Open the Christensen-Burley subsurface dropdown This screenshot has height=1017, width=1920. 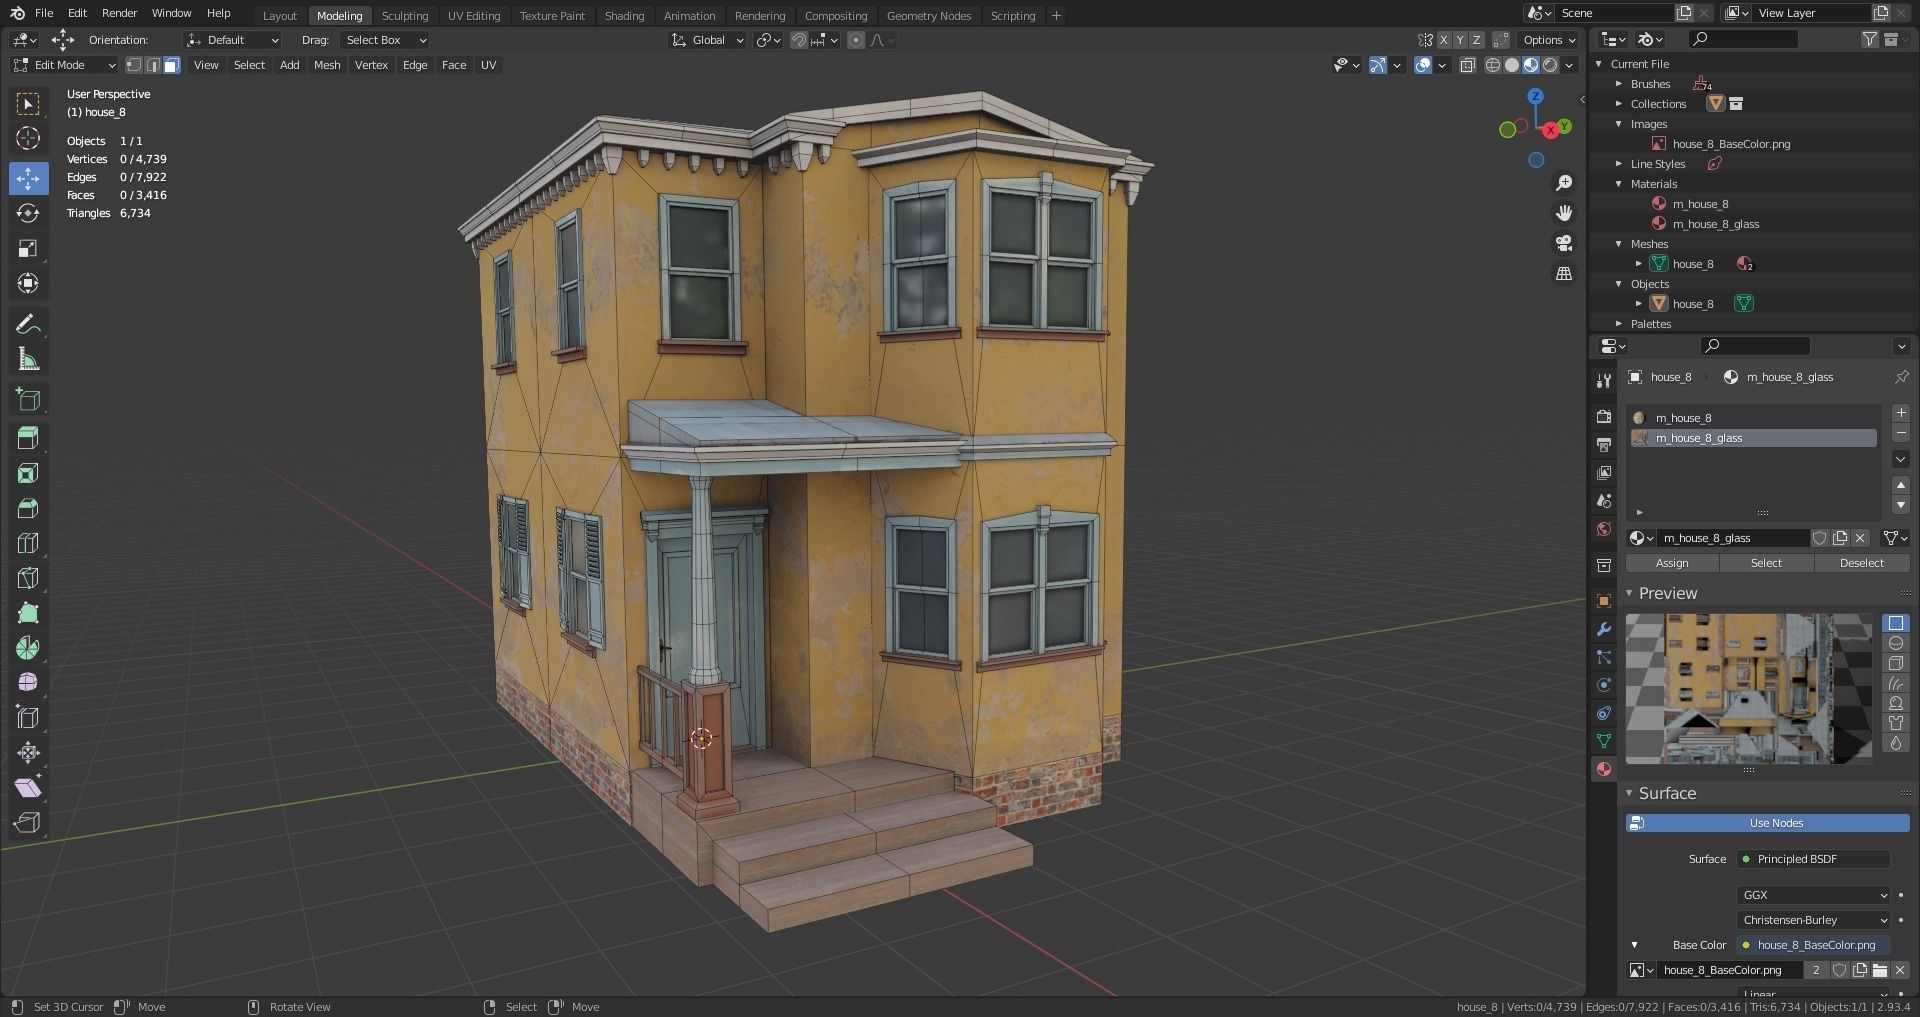1813,920
